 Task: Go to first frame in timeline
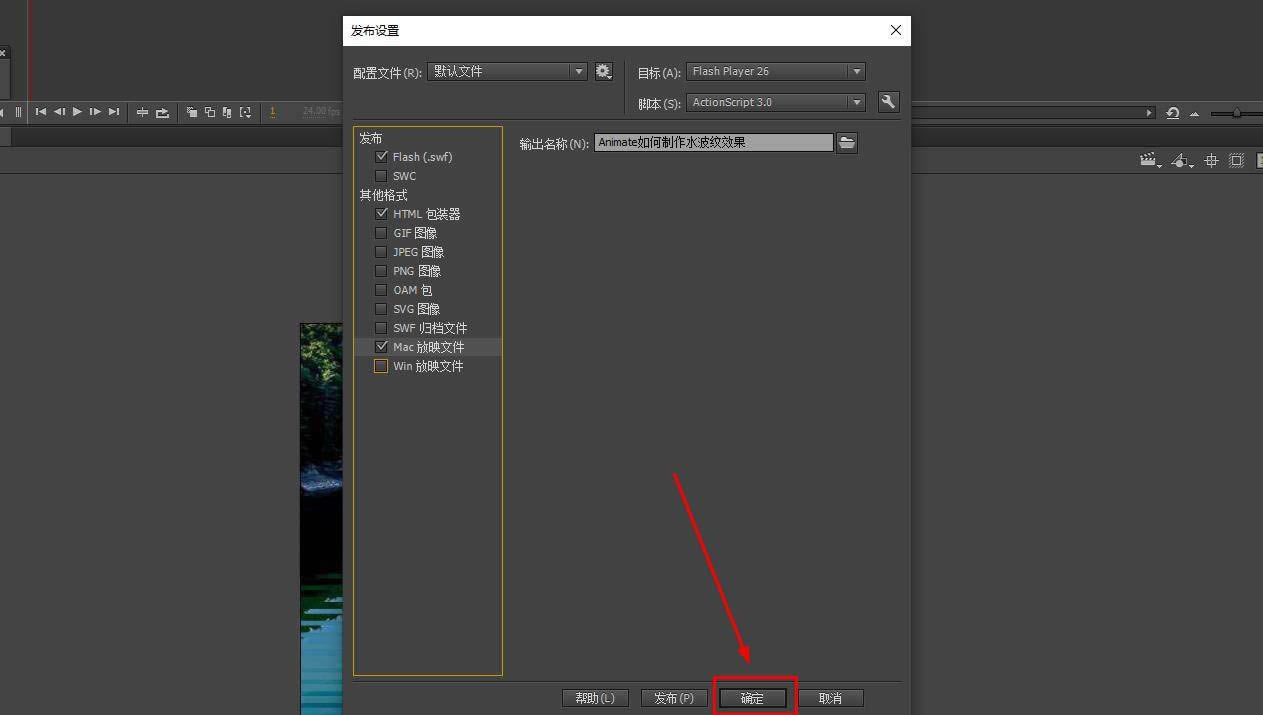pos(41,112)
